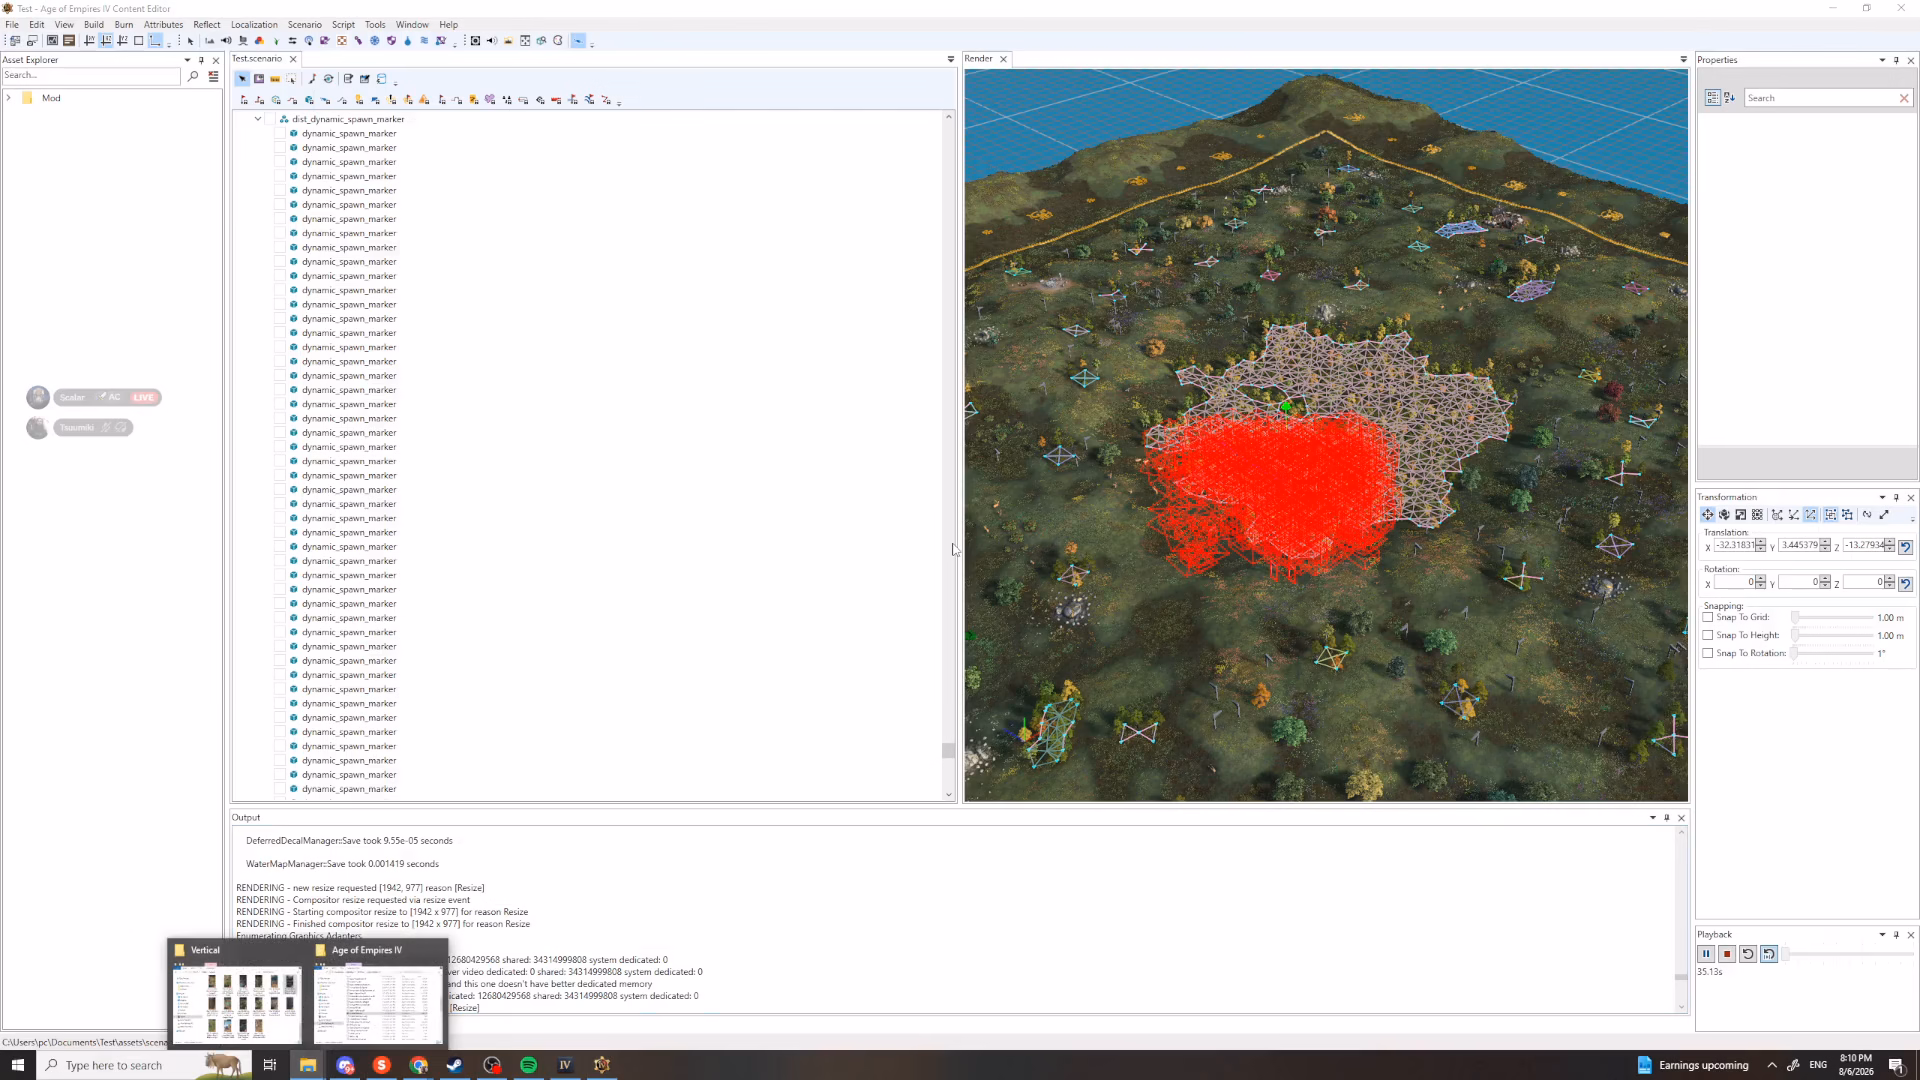The image size is (1920, 1080).
Task: Click the Asset Explorer search magnifier icon
Action: pyautogui.click(x=193, y=76)
